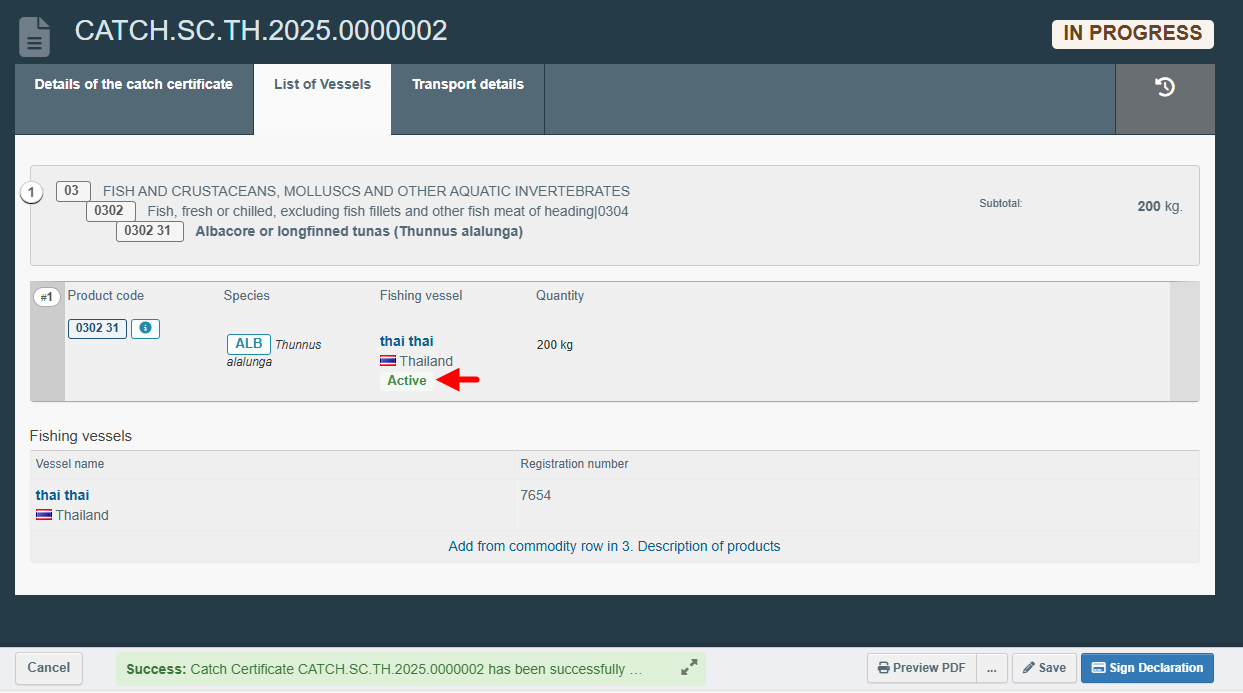Click Thailand flag in Fishing vessels table

coord(44,515)
